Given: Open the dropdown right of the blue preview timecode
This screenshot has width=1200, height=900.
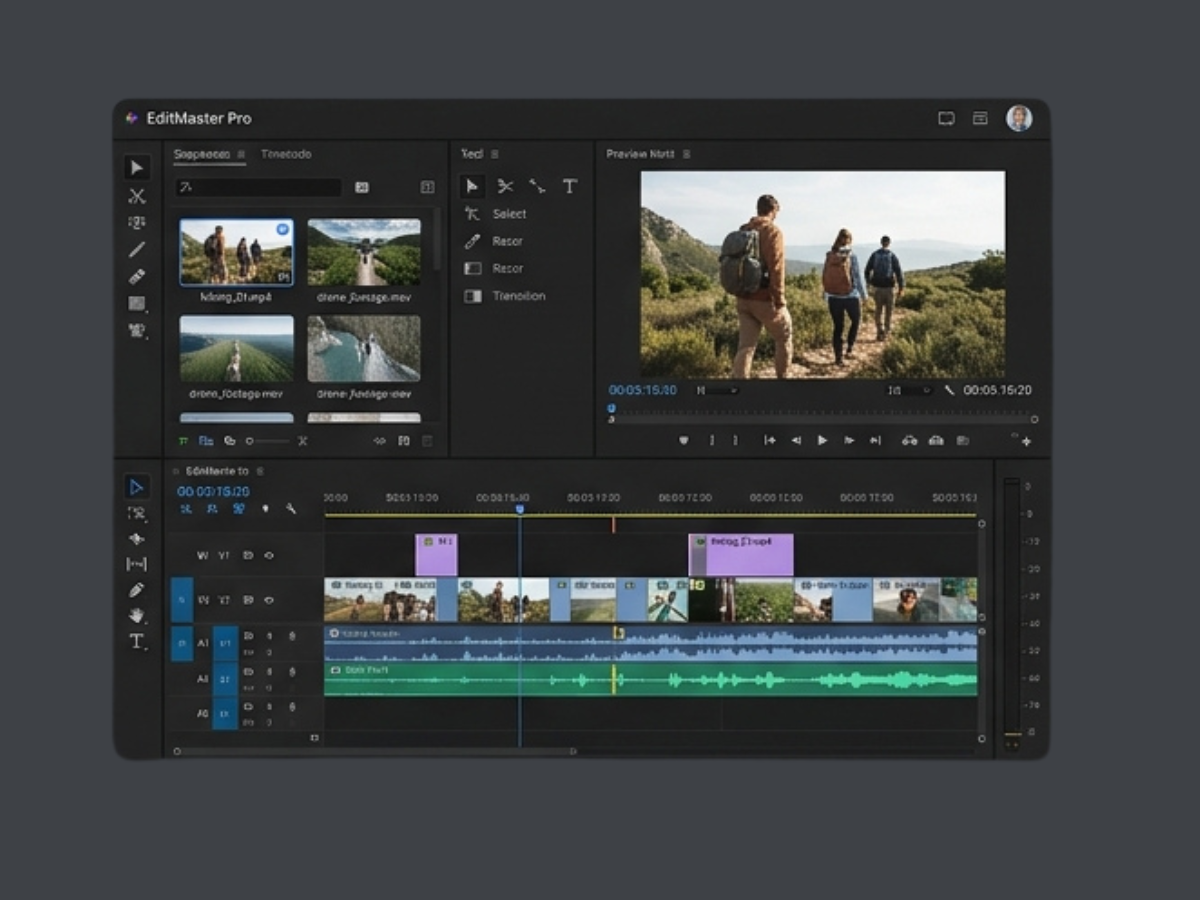Looking at the screenshot, I should (x=718, y=391).
